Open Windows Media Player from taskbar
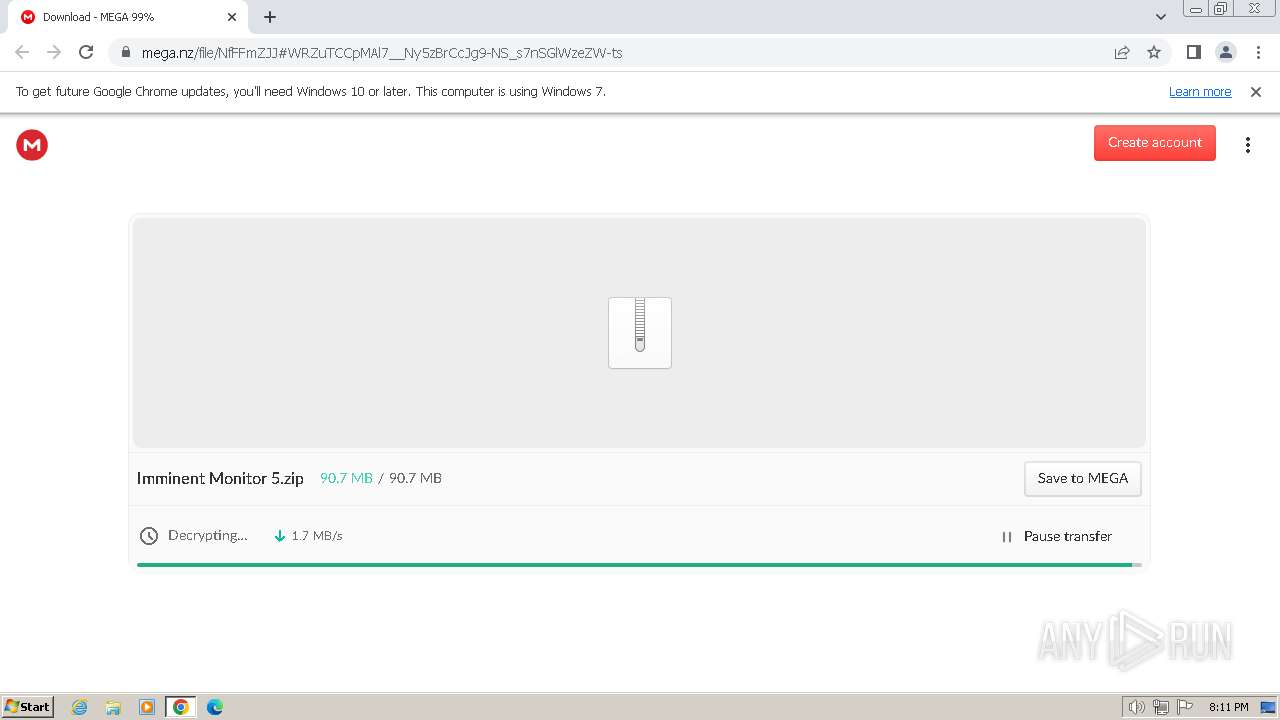This screenshot has height=720, width=1280. point(147,707)
